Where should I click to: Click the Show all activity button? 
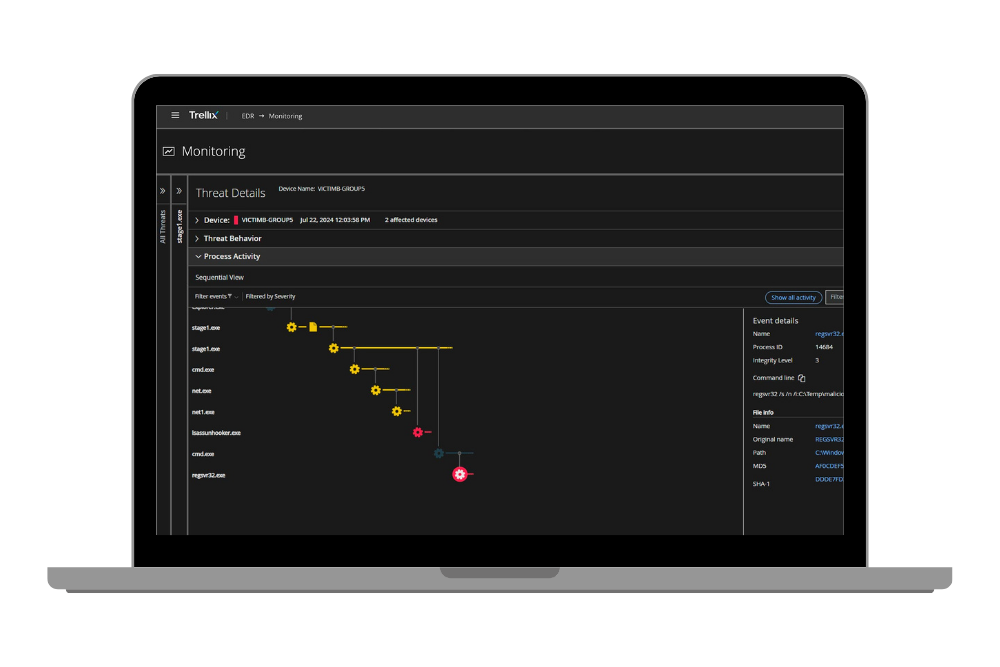(x=793, y=298)
